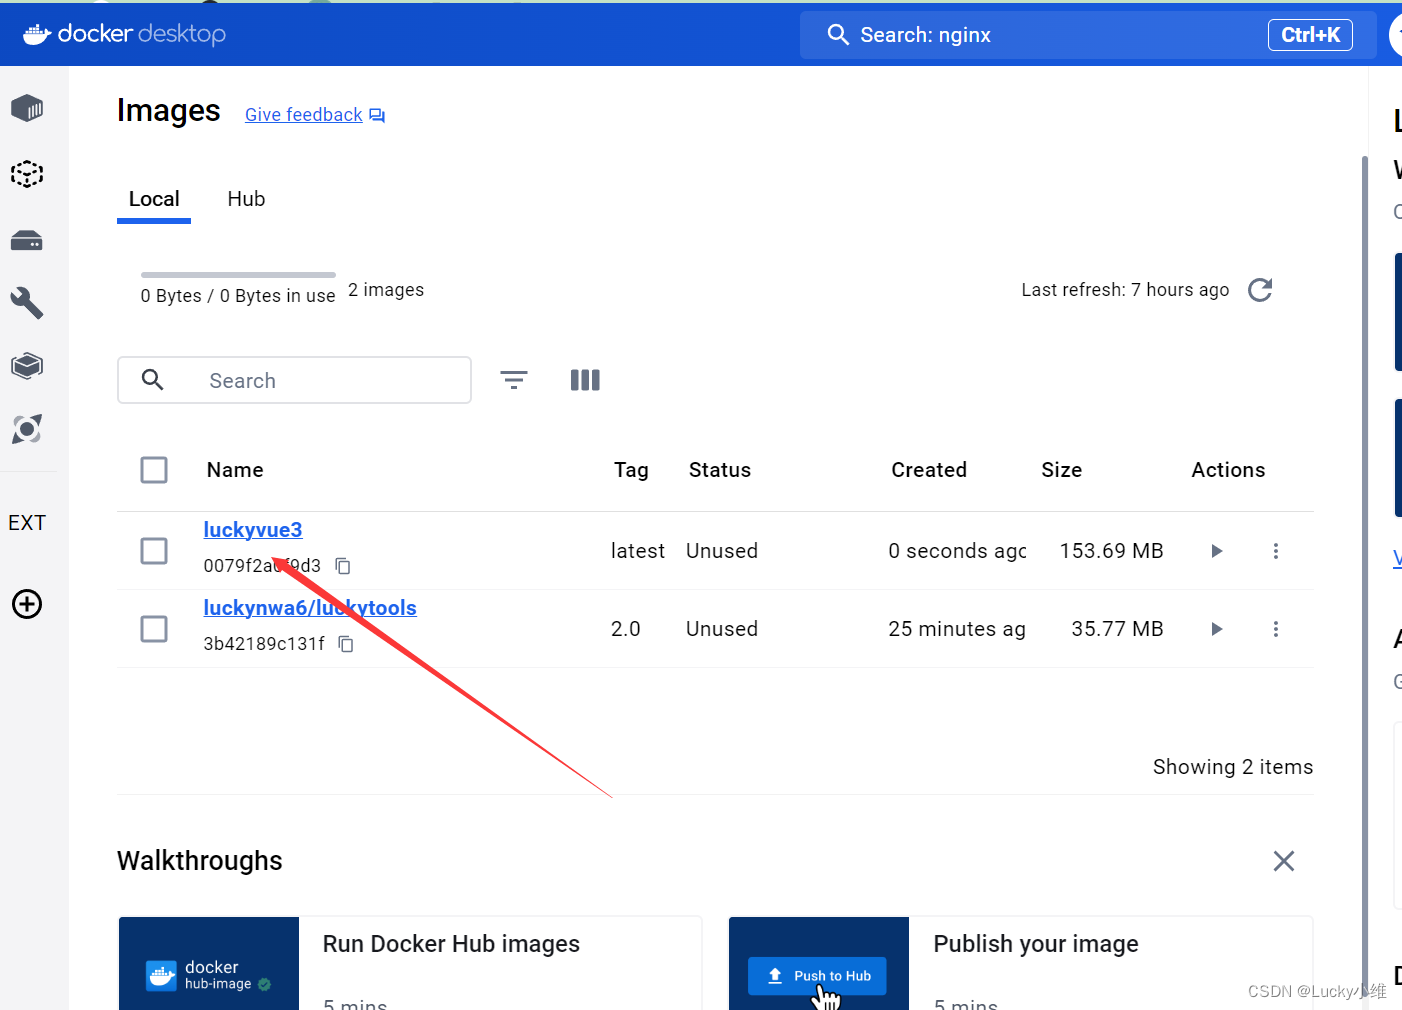The image size is (1402, 1010).
Task: Switch to the Local tab
Action: [x=154, y=199]
